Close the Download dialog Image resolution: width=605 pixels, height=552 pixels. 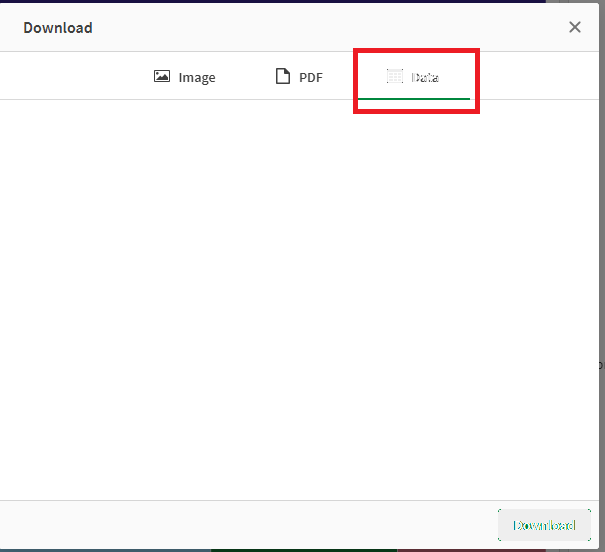[x=575, y=27]
